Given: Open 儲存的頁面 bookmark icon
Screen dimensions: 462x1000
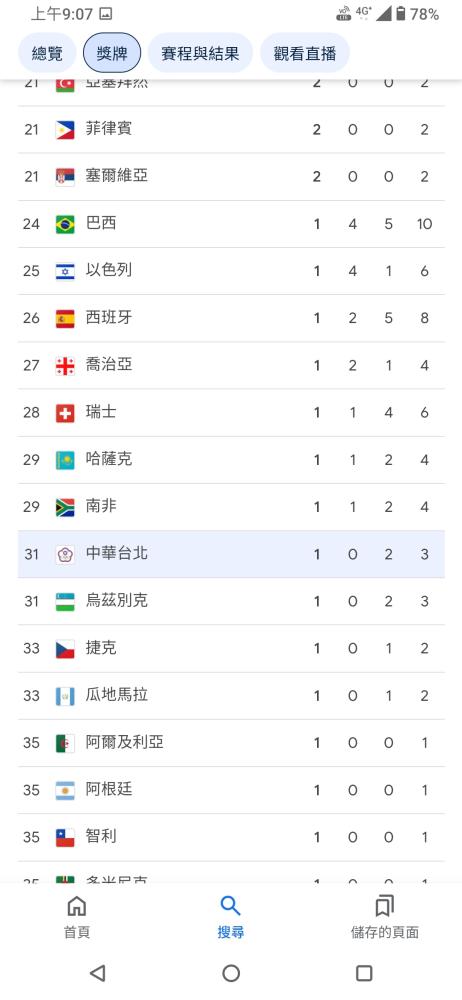Looking at the screenshot, I should tap(385, 906).
